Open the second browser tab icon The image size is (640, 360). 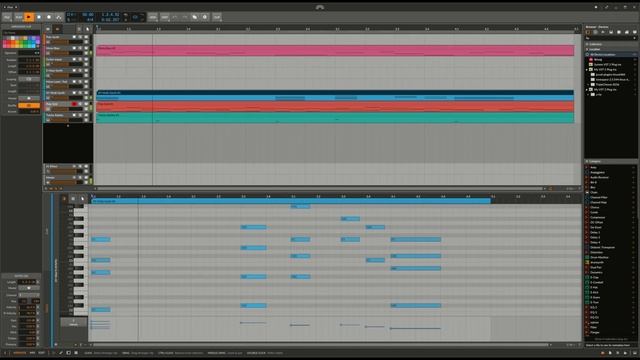point(596,32)
